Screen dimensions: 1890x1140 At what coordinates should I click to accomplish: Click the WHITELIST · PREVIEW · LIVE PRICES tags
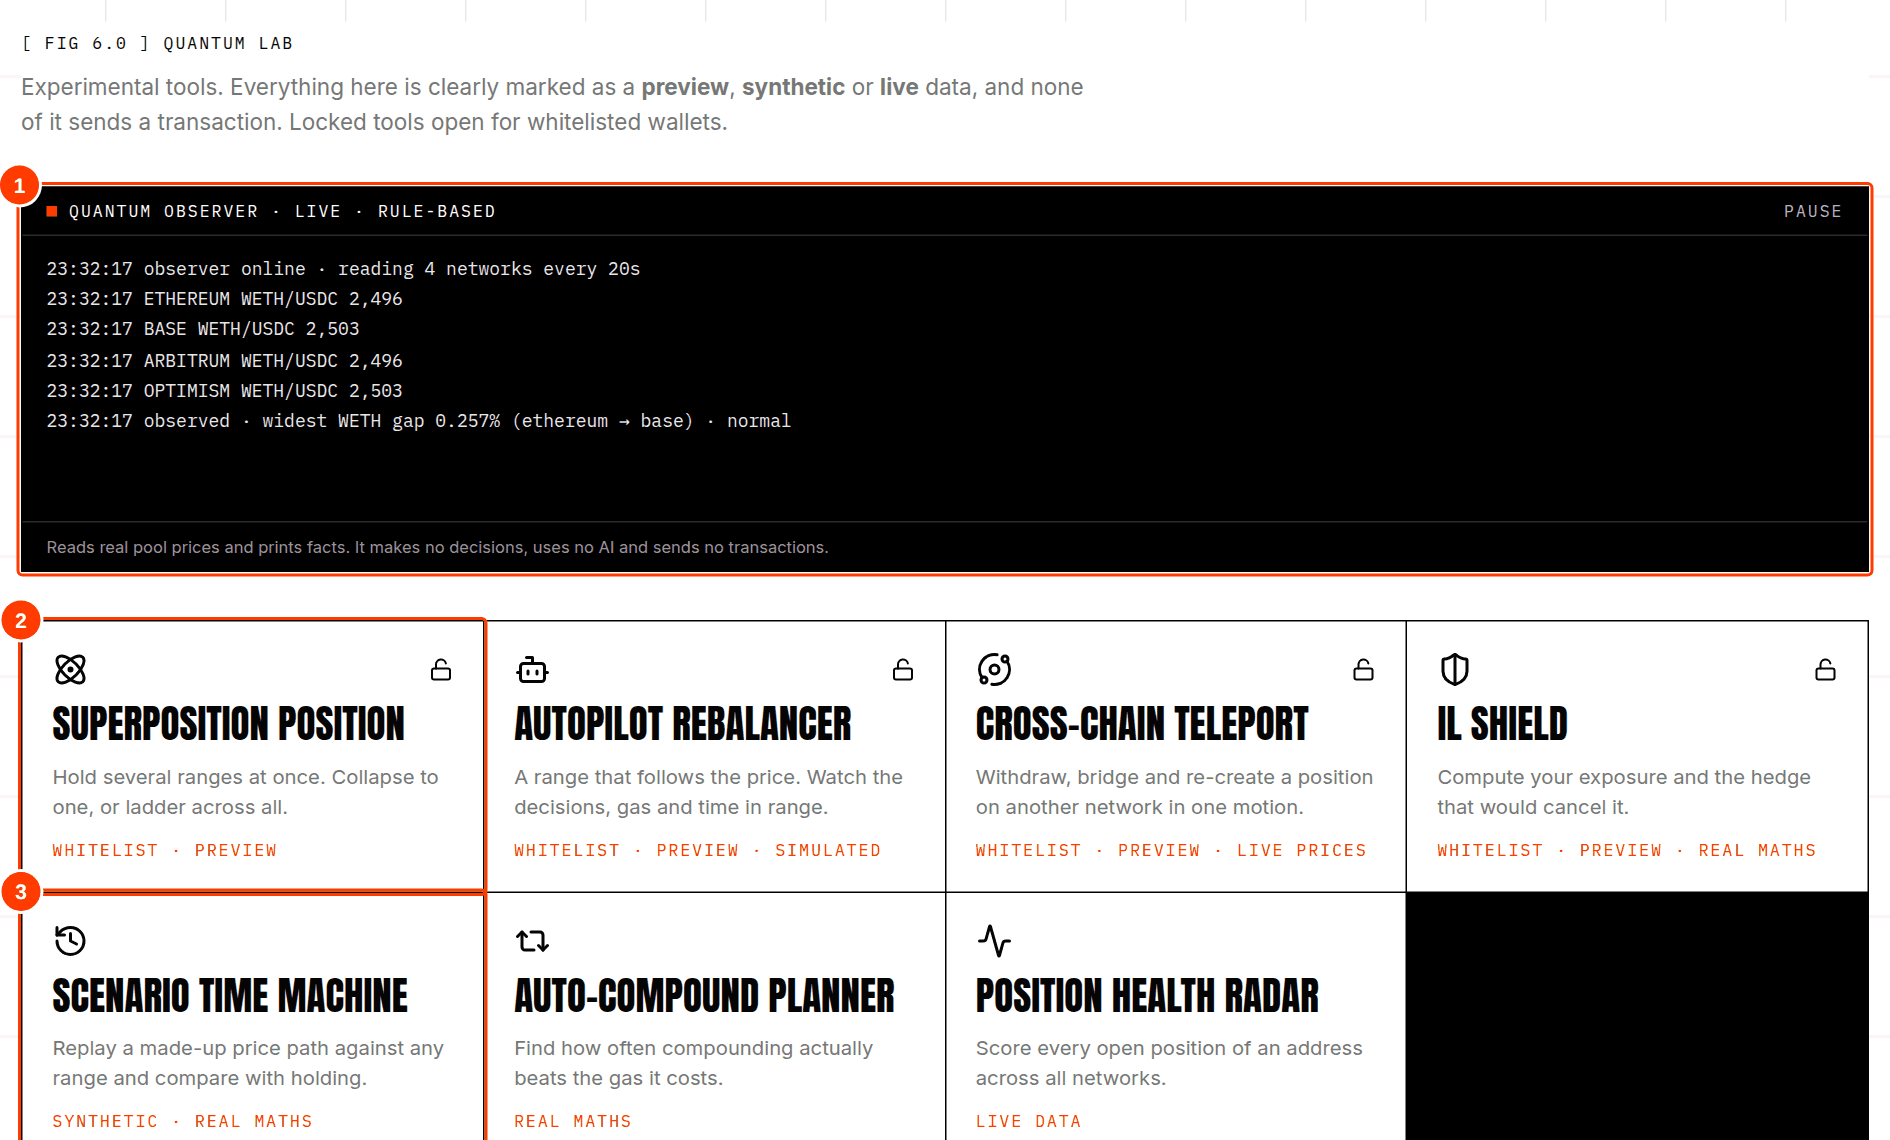pyautogui.click(x=1171, y=850)
